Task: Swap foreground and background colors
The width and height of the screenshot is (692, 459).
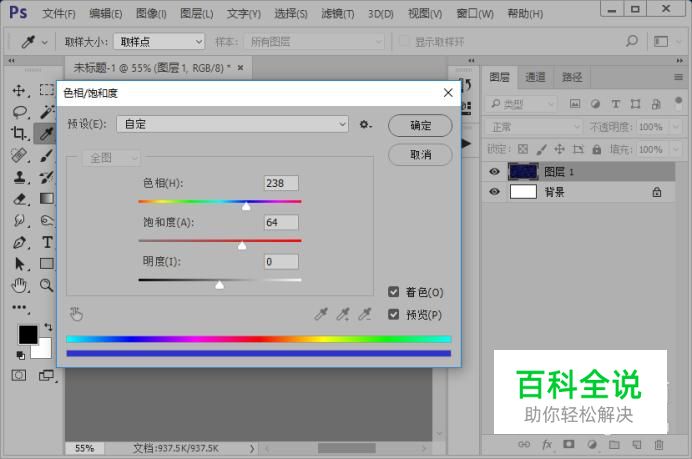Action: [48, 327]
